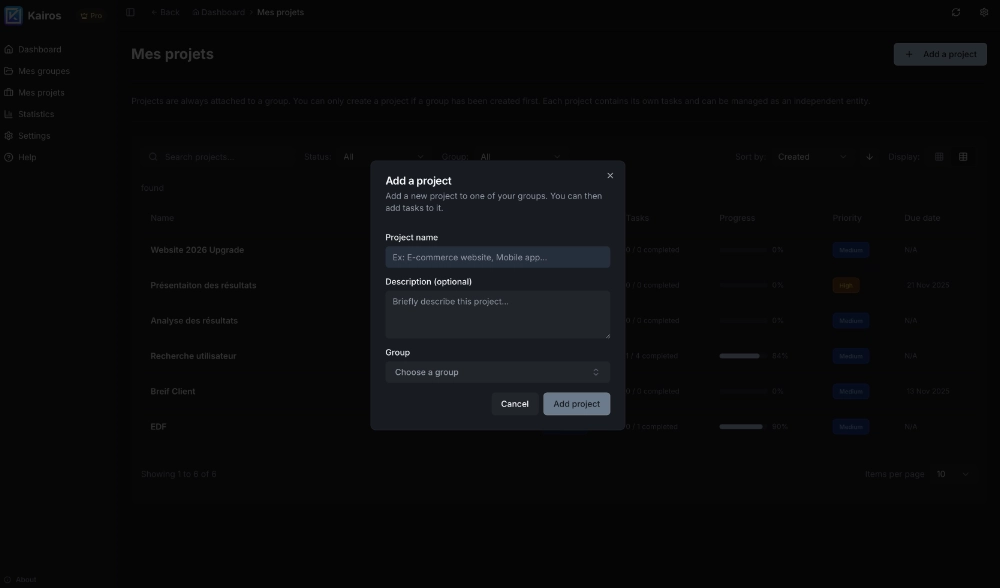Image resolution: width=1000 pixels, height=588 pixels.
Task: Switch projects view to table display
Action: coord(963,156)
